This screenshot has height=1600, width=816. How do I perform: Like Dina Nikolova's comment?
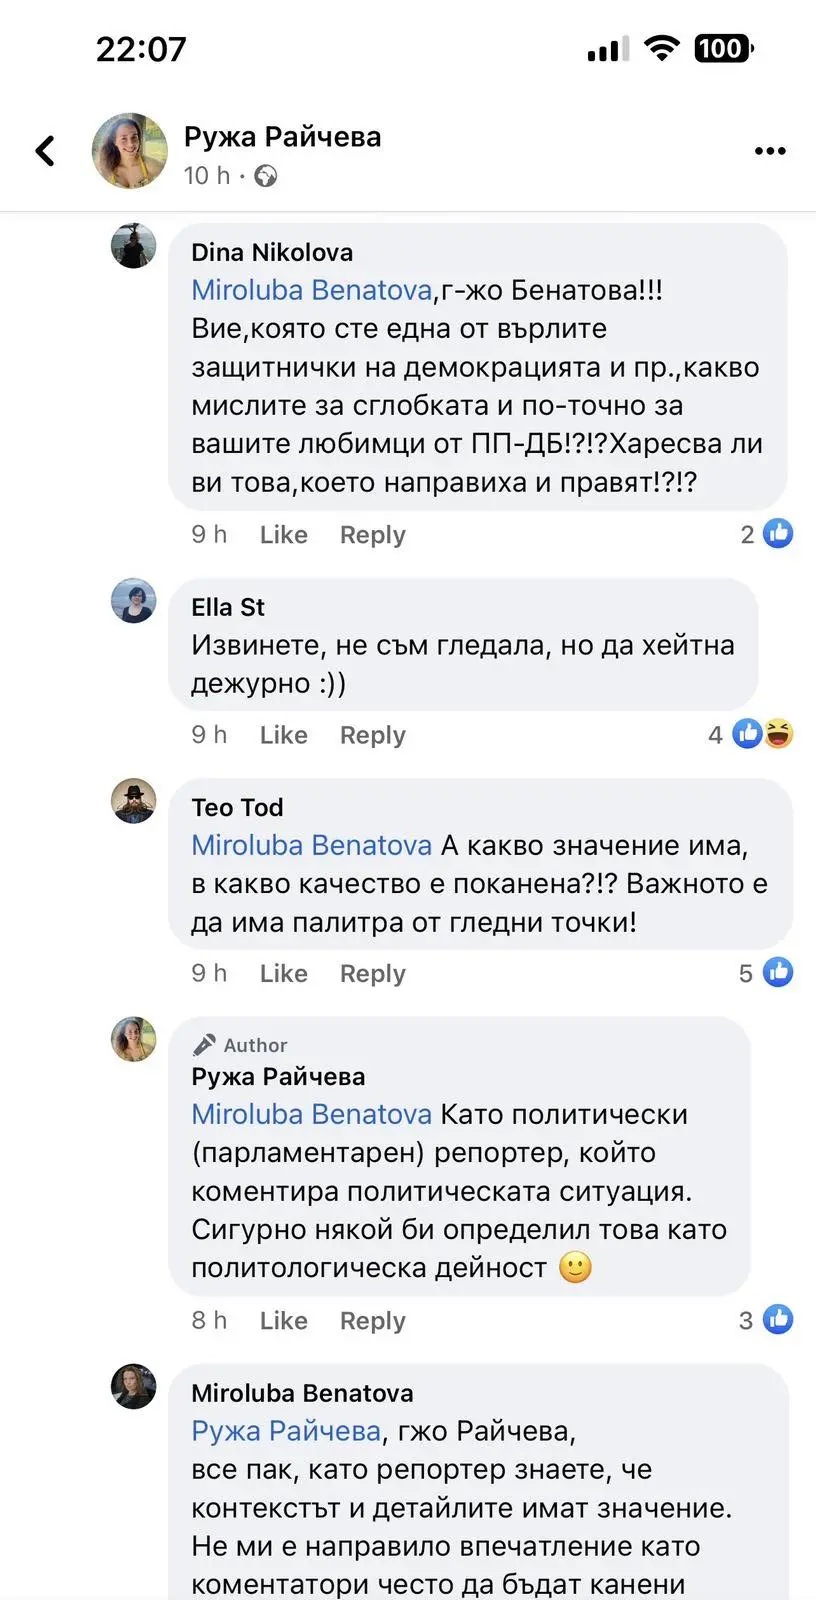pos(283,535)
